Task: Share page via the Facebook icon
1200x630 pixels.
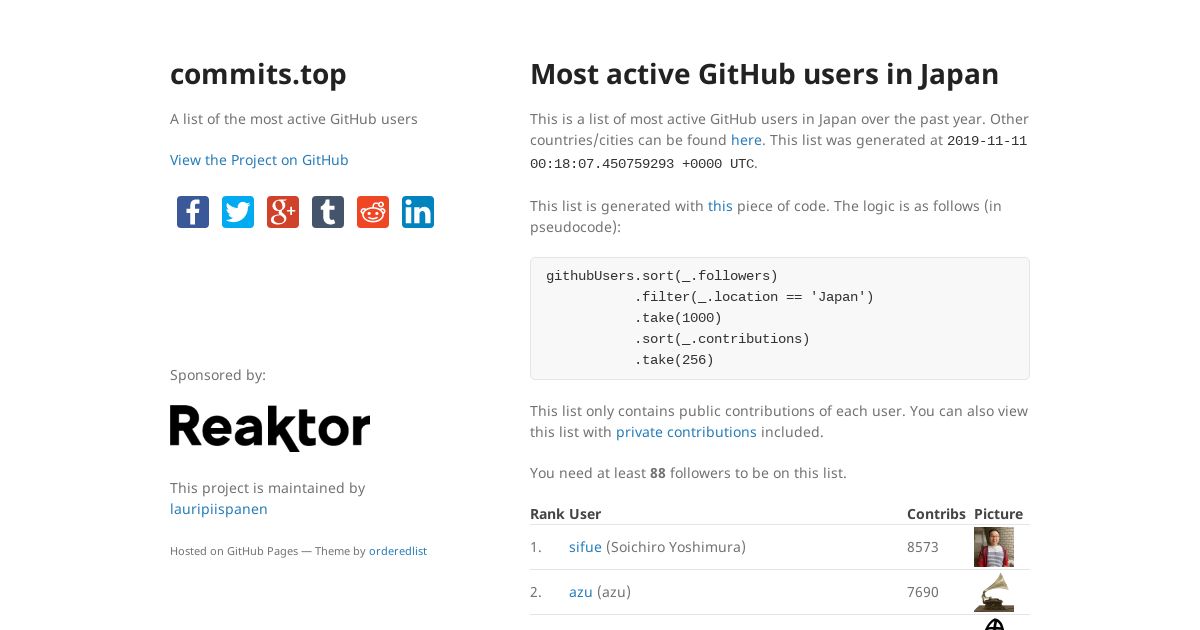Action: tap(193, 212)
